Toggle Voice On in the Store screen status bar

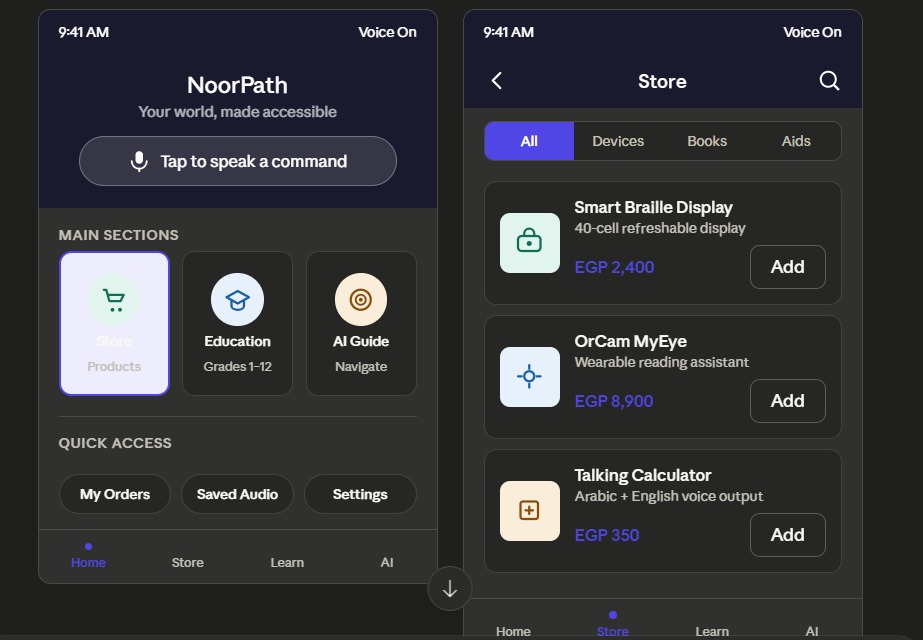812,32
